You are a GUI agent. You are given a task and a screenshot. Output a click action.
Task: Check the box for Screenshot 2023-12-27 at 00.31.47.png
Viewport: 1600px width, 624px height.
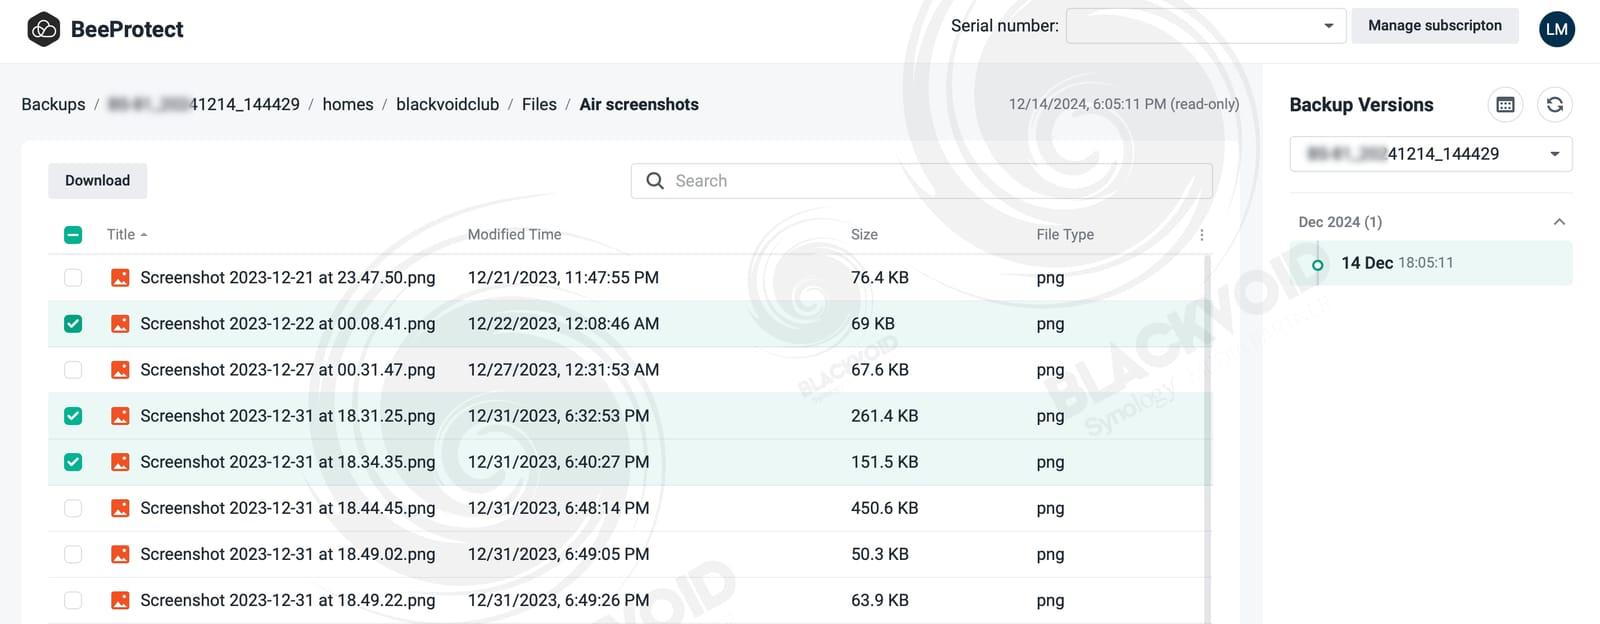coord(73,370)
